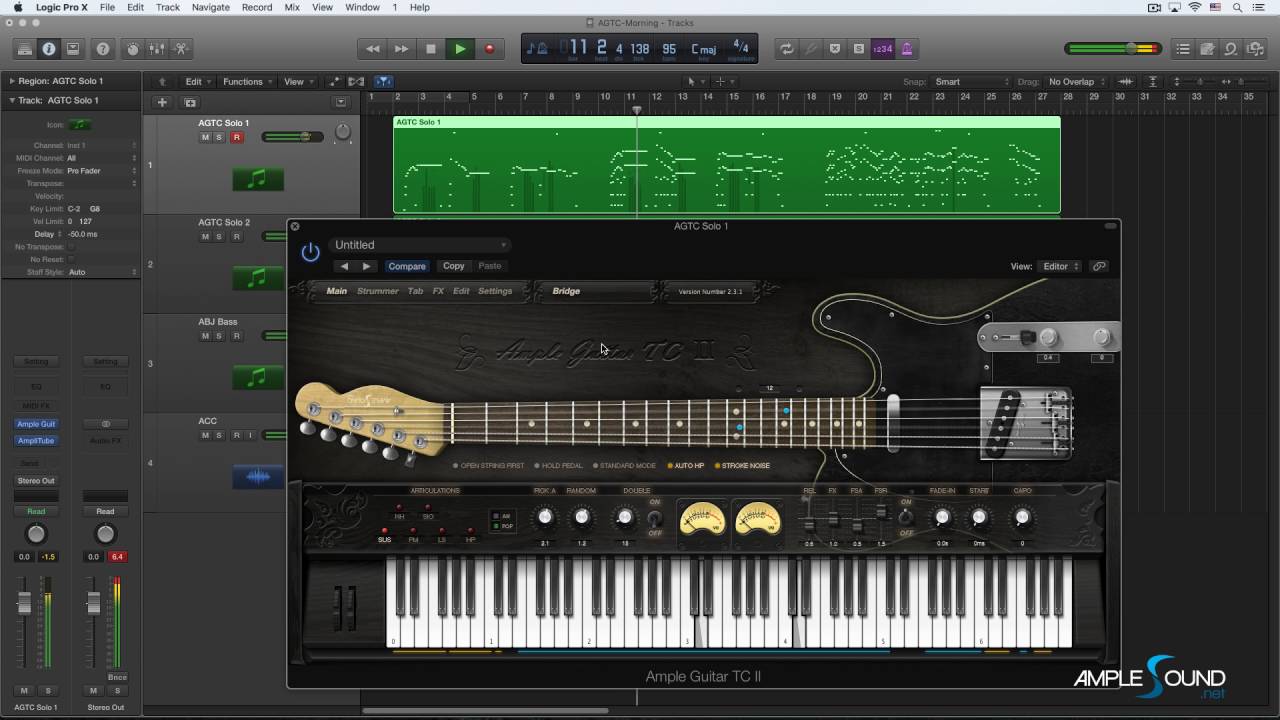1280x720 pixels.
Task: Click the plugin link chain icon
Action: point(1099,266)
